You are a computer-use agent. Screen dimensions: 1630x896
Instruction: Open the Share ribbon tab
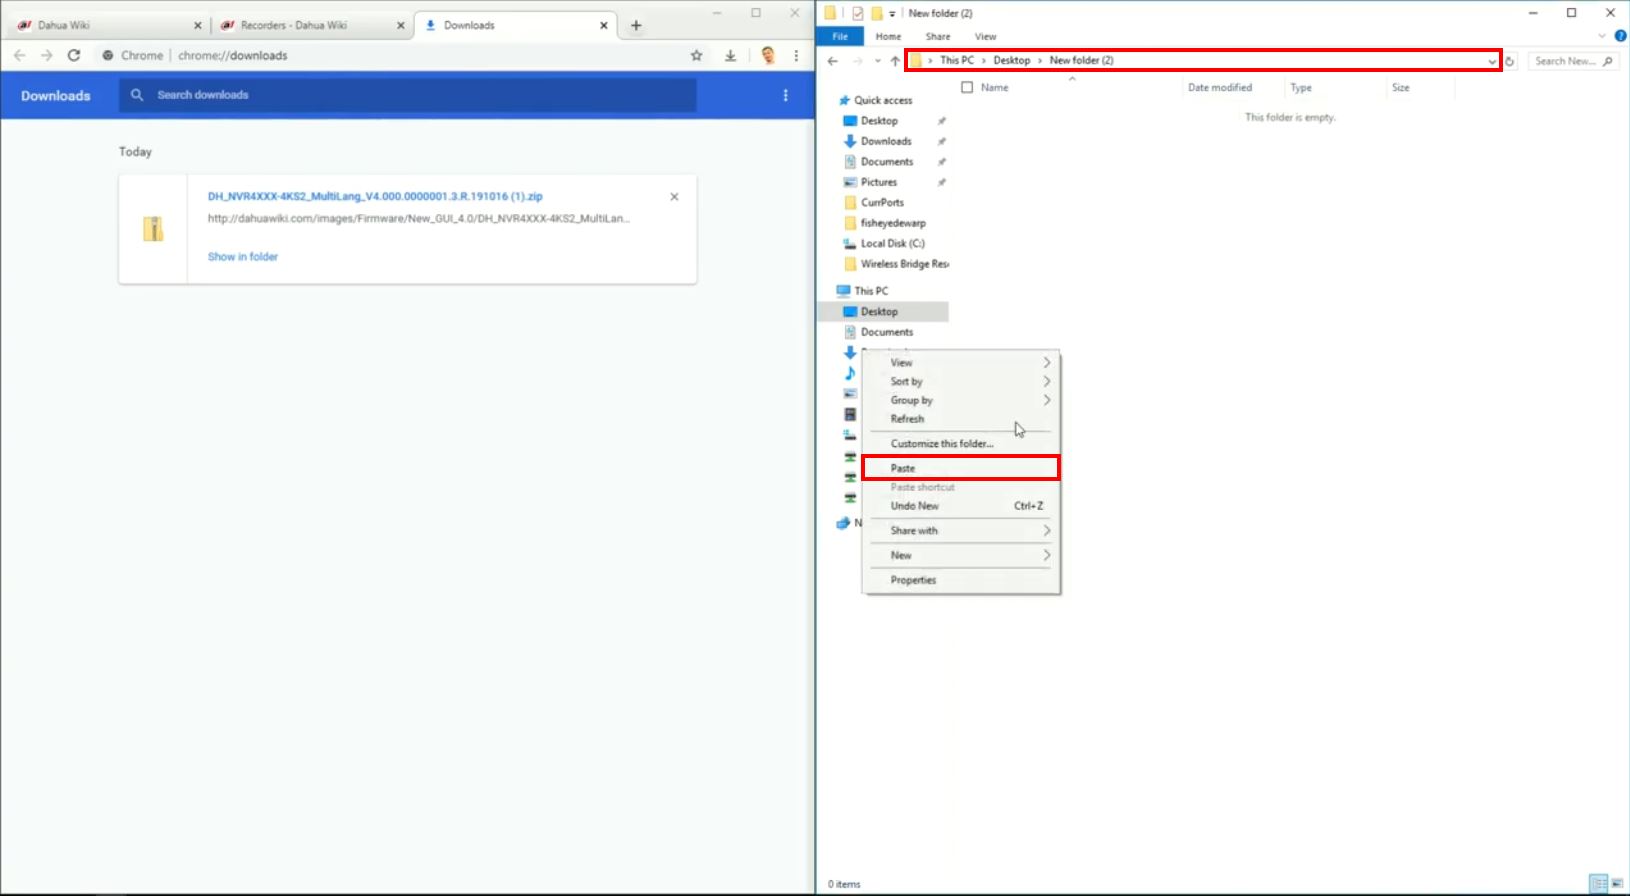pos(938,36)
